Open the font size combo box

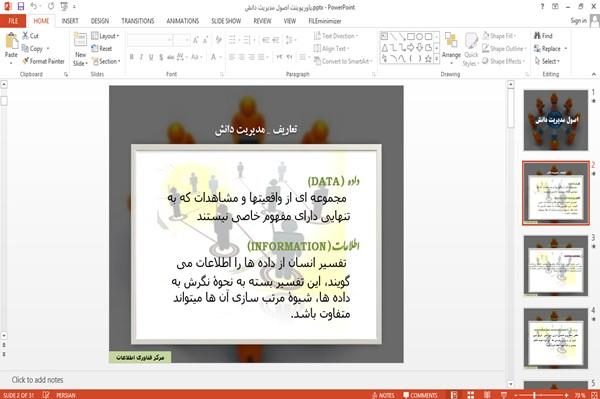click(181, 40)
